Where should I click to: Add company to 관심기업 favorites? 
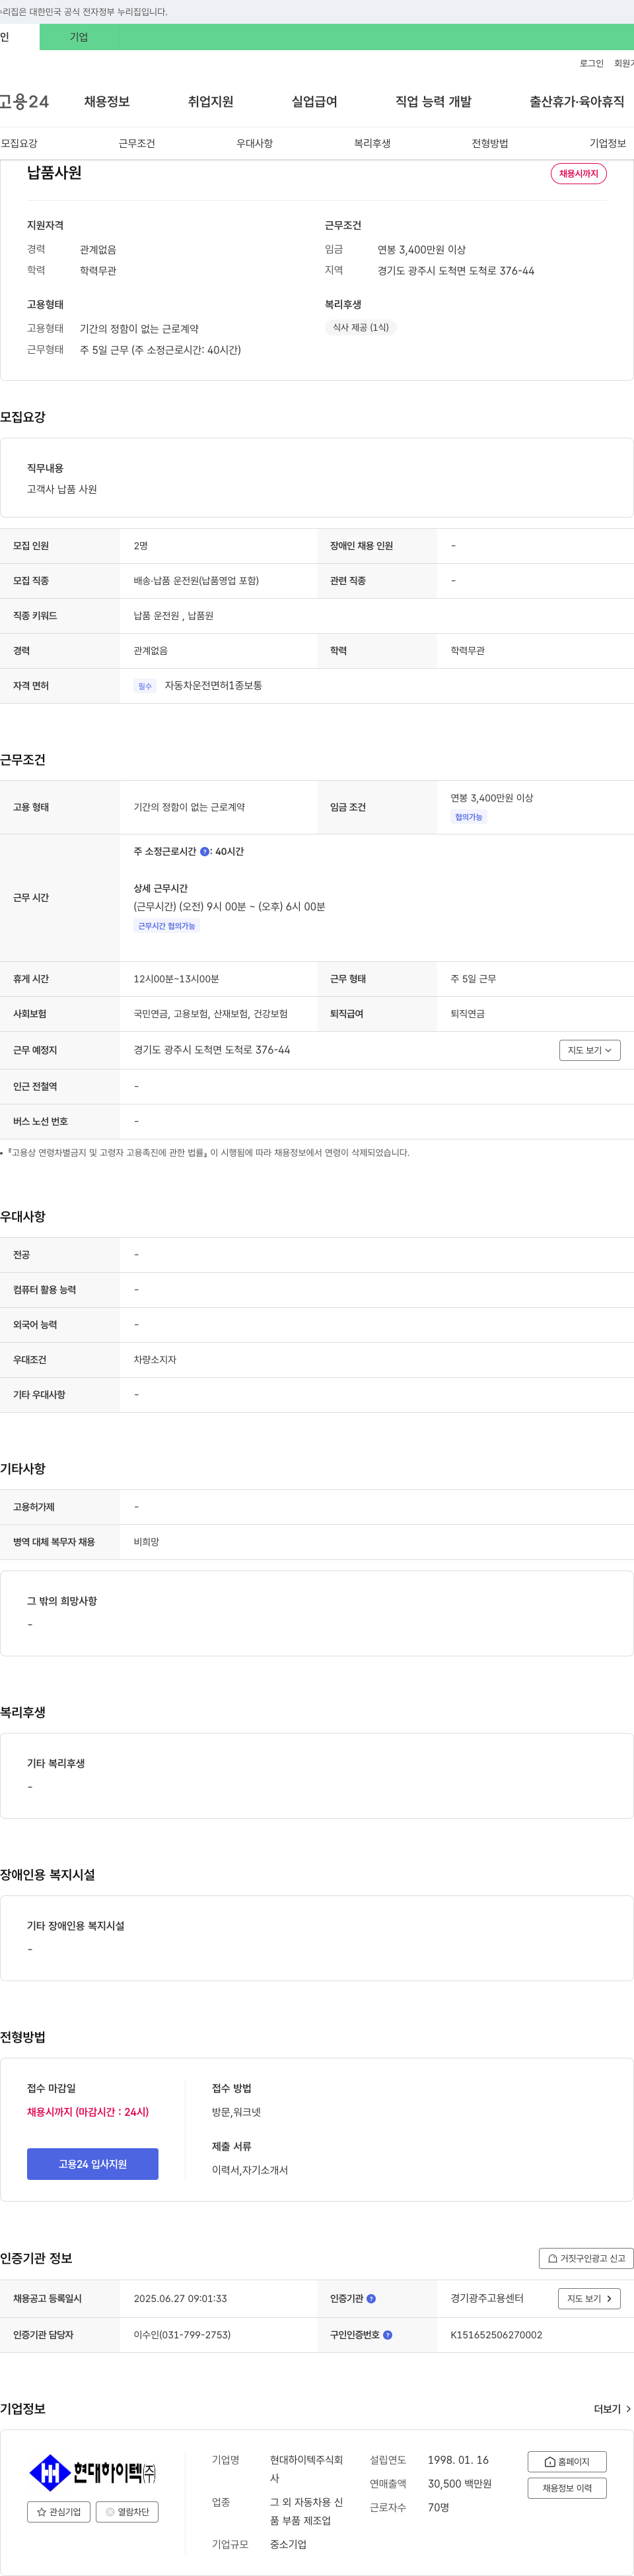click(x=59, y=2512)
